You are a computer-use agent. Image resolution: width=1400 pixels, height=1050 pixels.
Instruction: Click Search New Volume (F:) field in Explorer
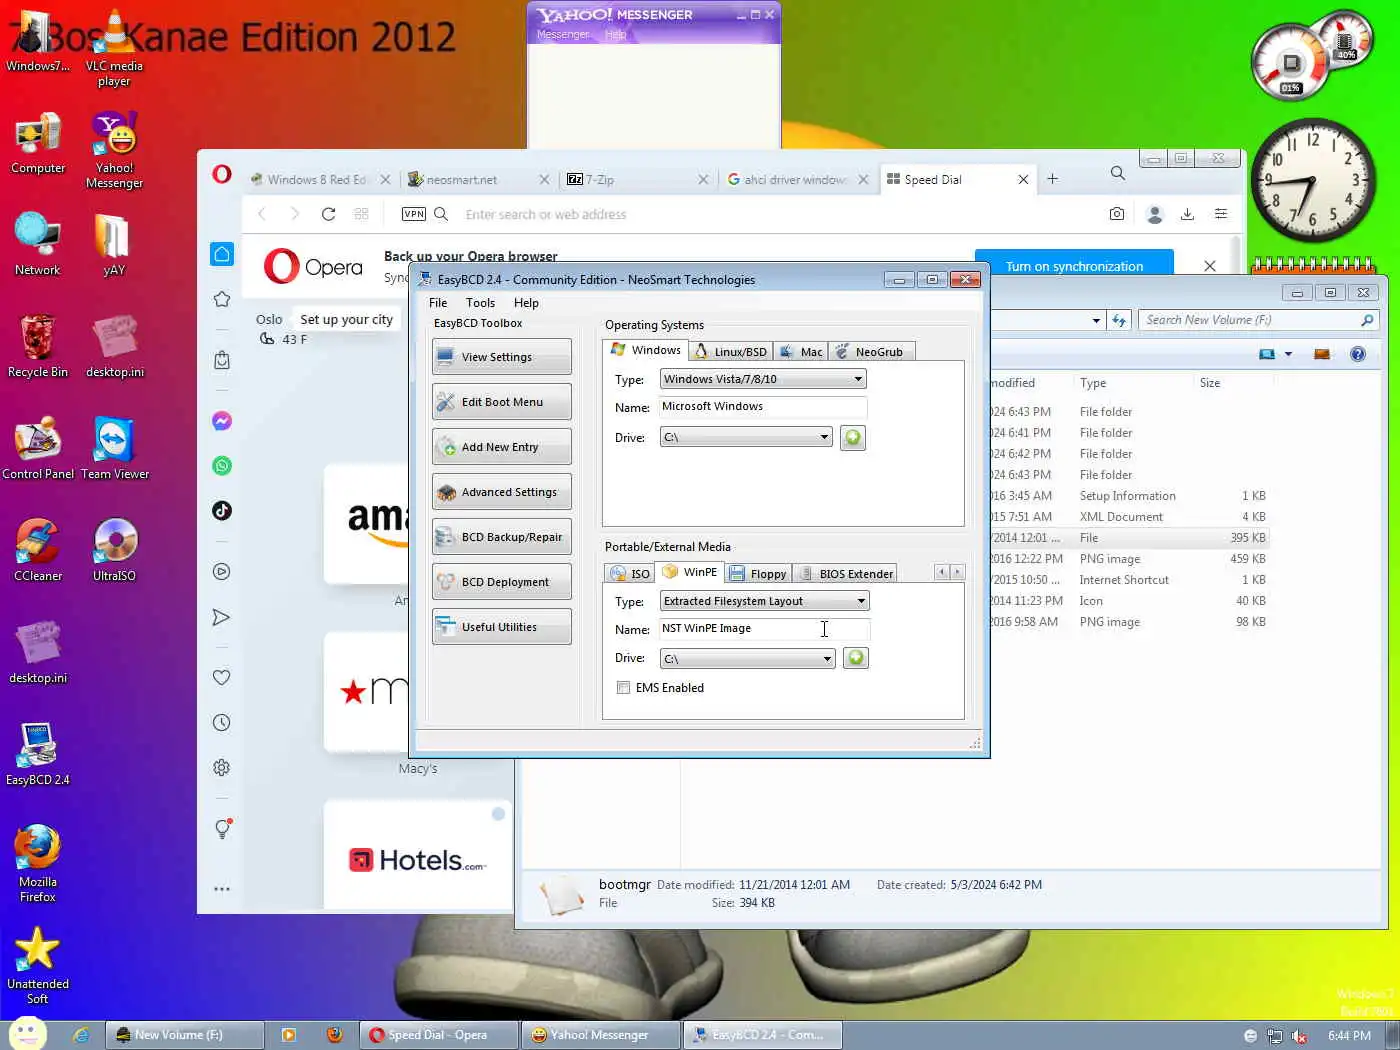1258,320
